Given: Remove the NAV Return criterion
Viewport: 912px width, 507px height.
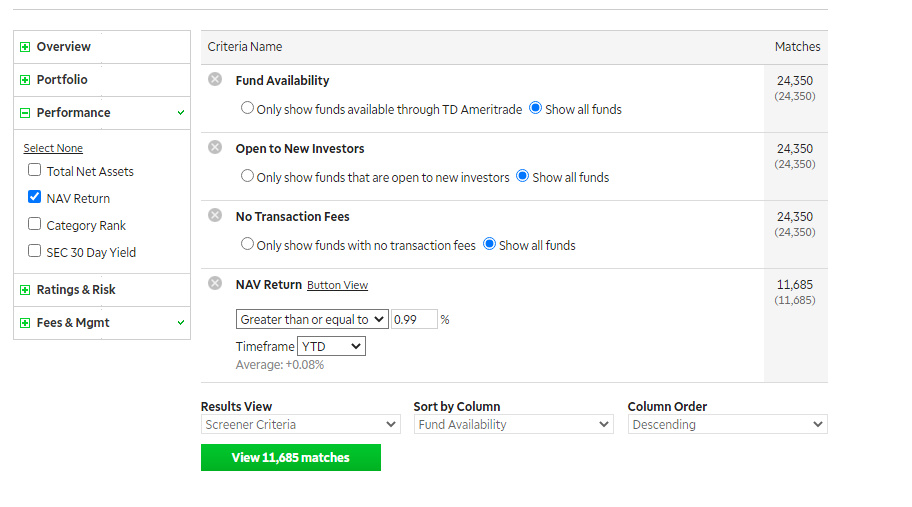Looking at the screenshot, I should coord(215,283).
